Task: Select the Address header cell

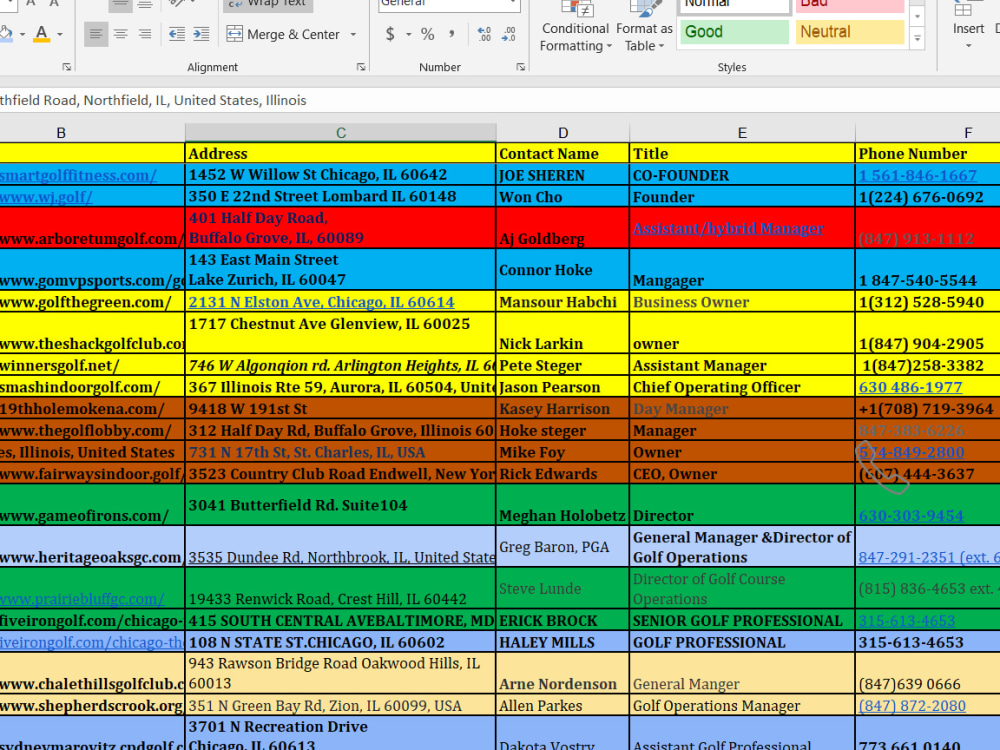Action: coord(341,154)
